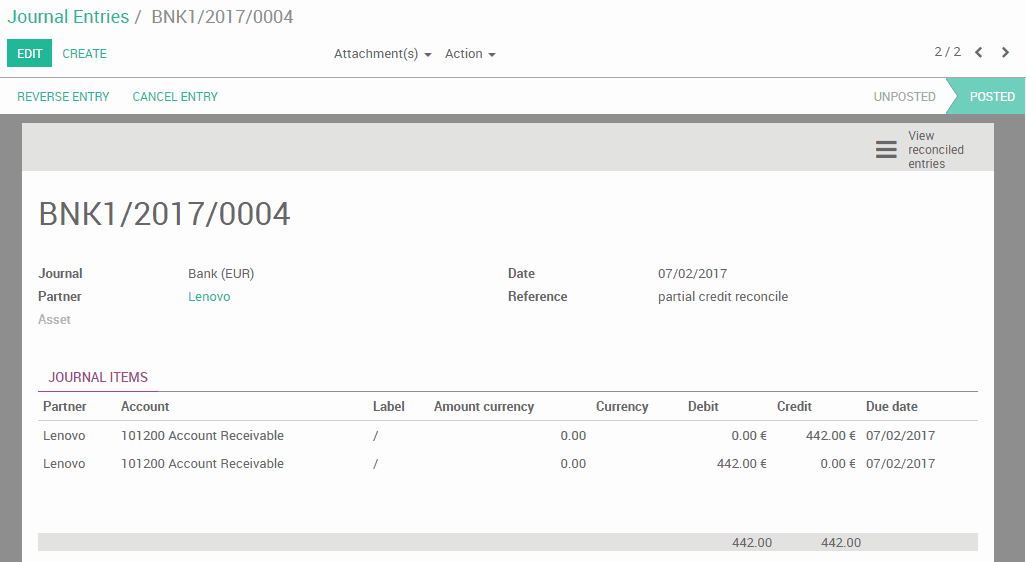Go to the next record arrow
The width and height of the screenshot is (1026, 562).
[x=1006, y=53]
